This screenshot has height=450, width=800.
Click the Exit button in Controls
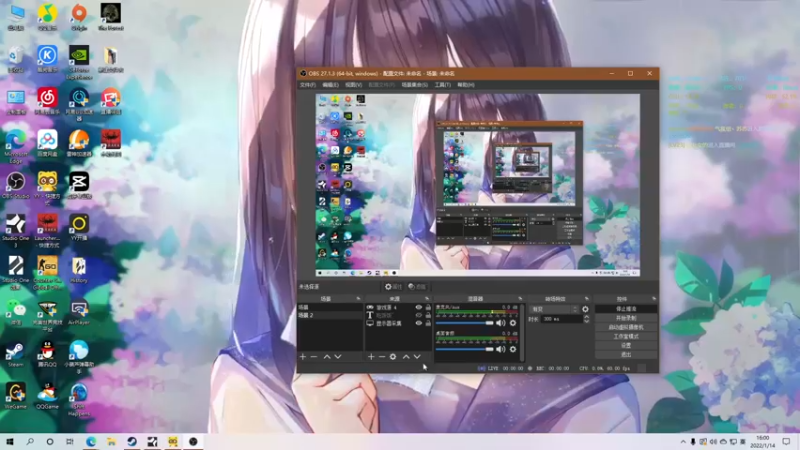point(626,355)
